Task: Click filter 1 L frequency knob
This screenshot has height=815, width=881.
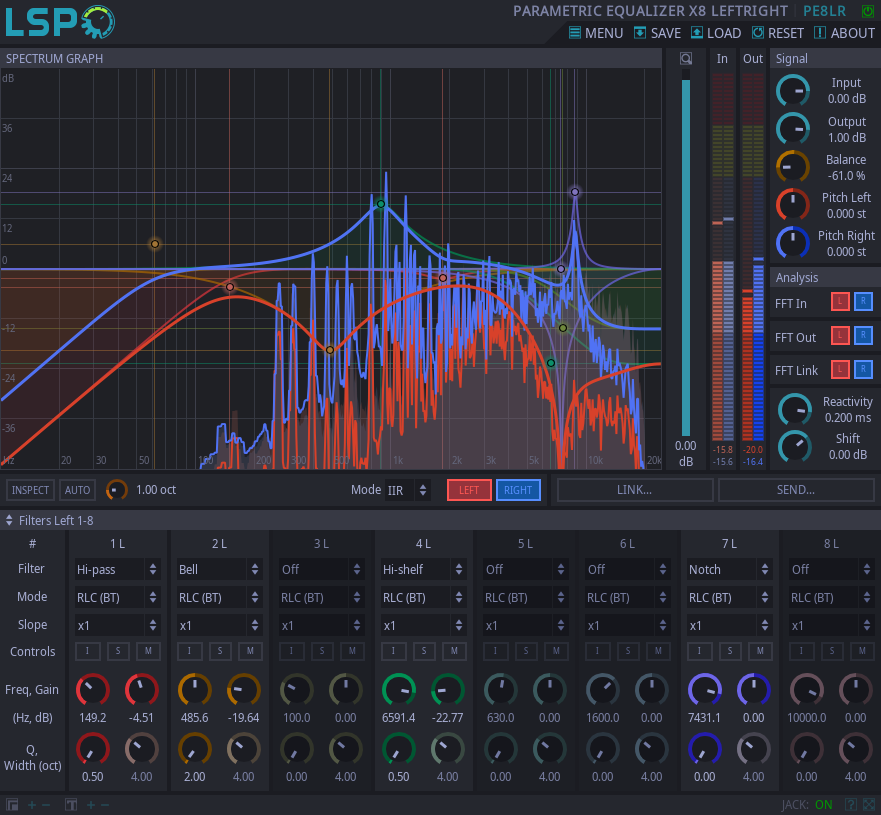Action: [93, 690]
